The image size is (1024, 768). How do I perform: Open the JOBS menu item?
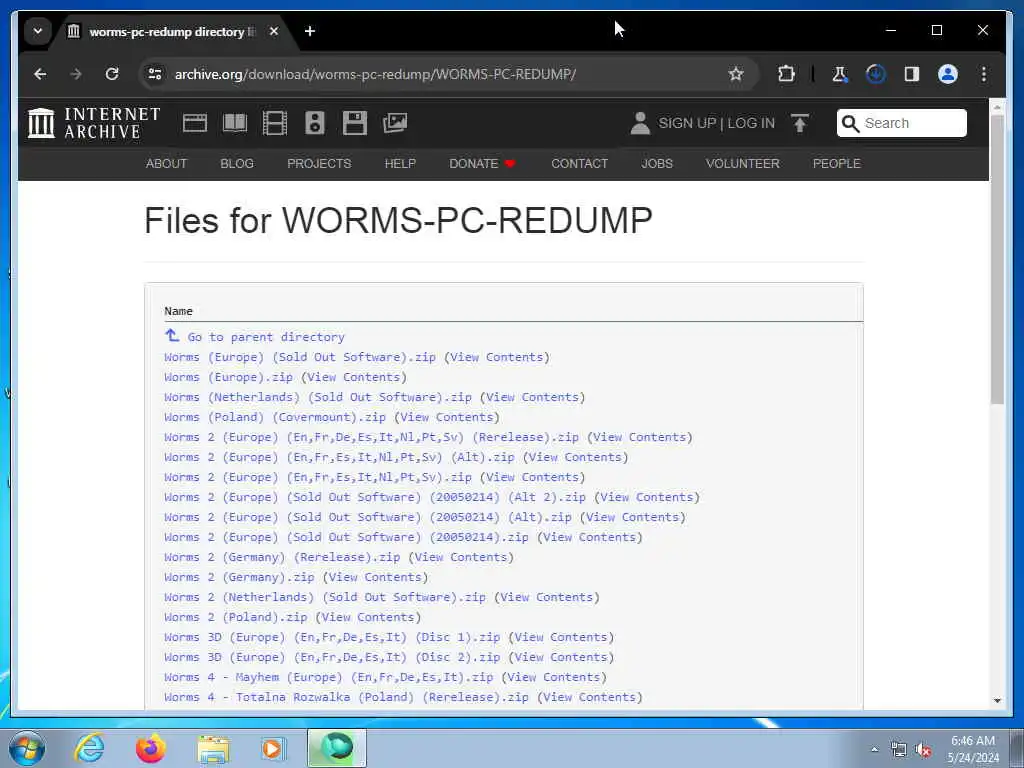(x=656, y=163)
